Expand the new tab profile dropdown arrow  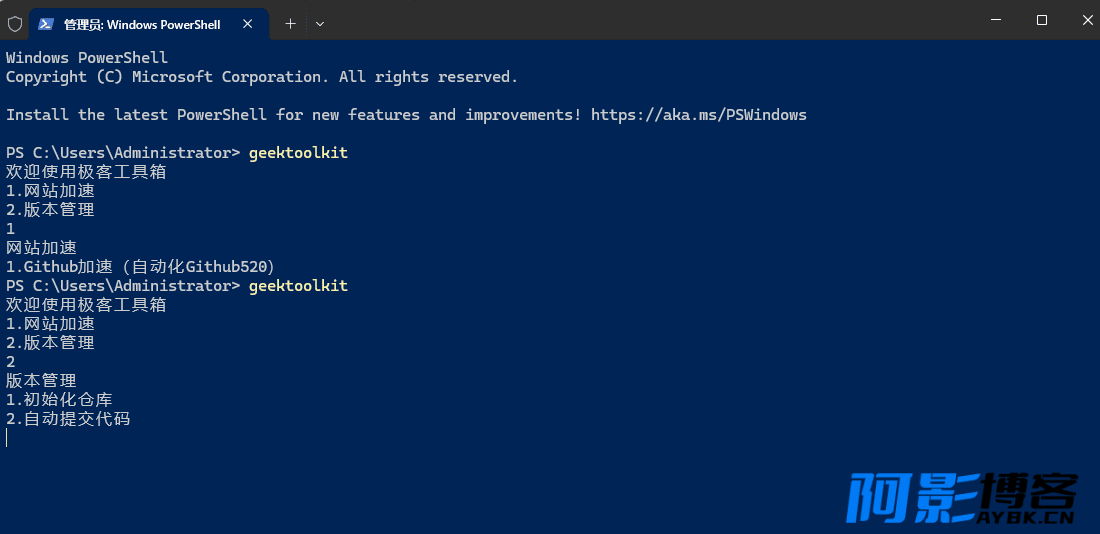[320, 24]
